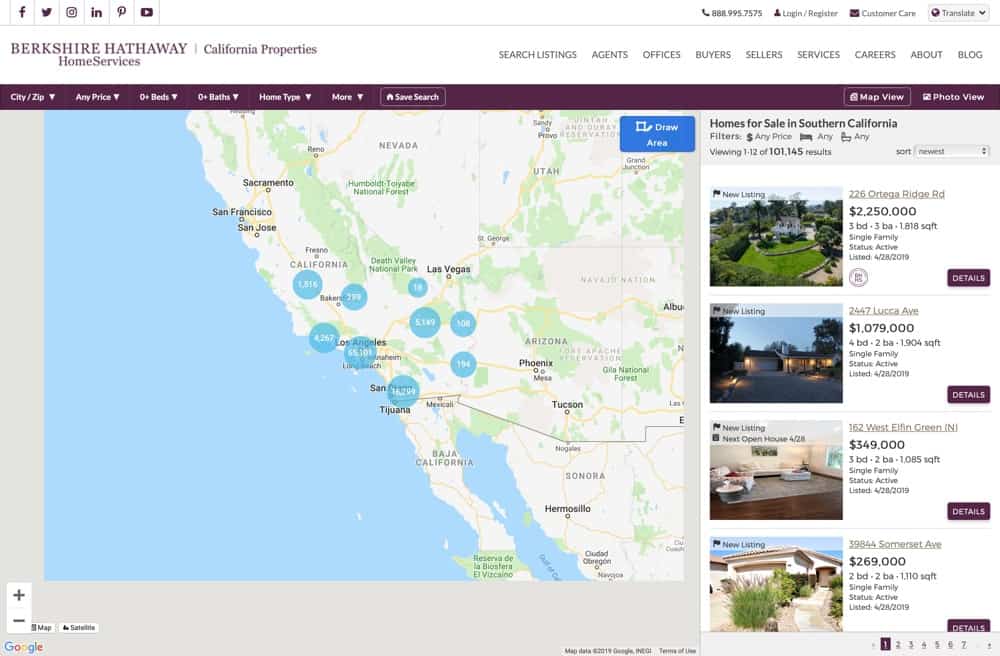Open the LinkedIn social icon

click(x=96, y=12)
